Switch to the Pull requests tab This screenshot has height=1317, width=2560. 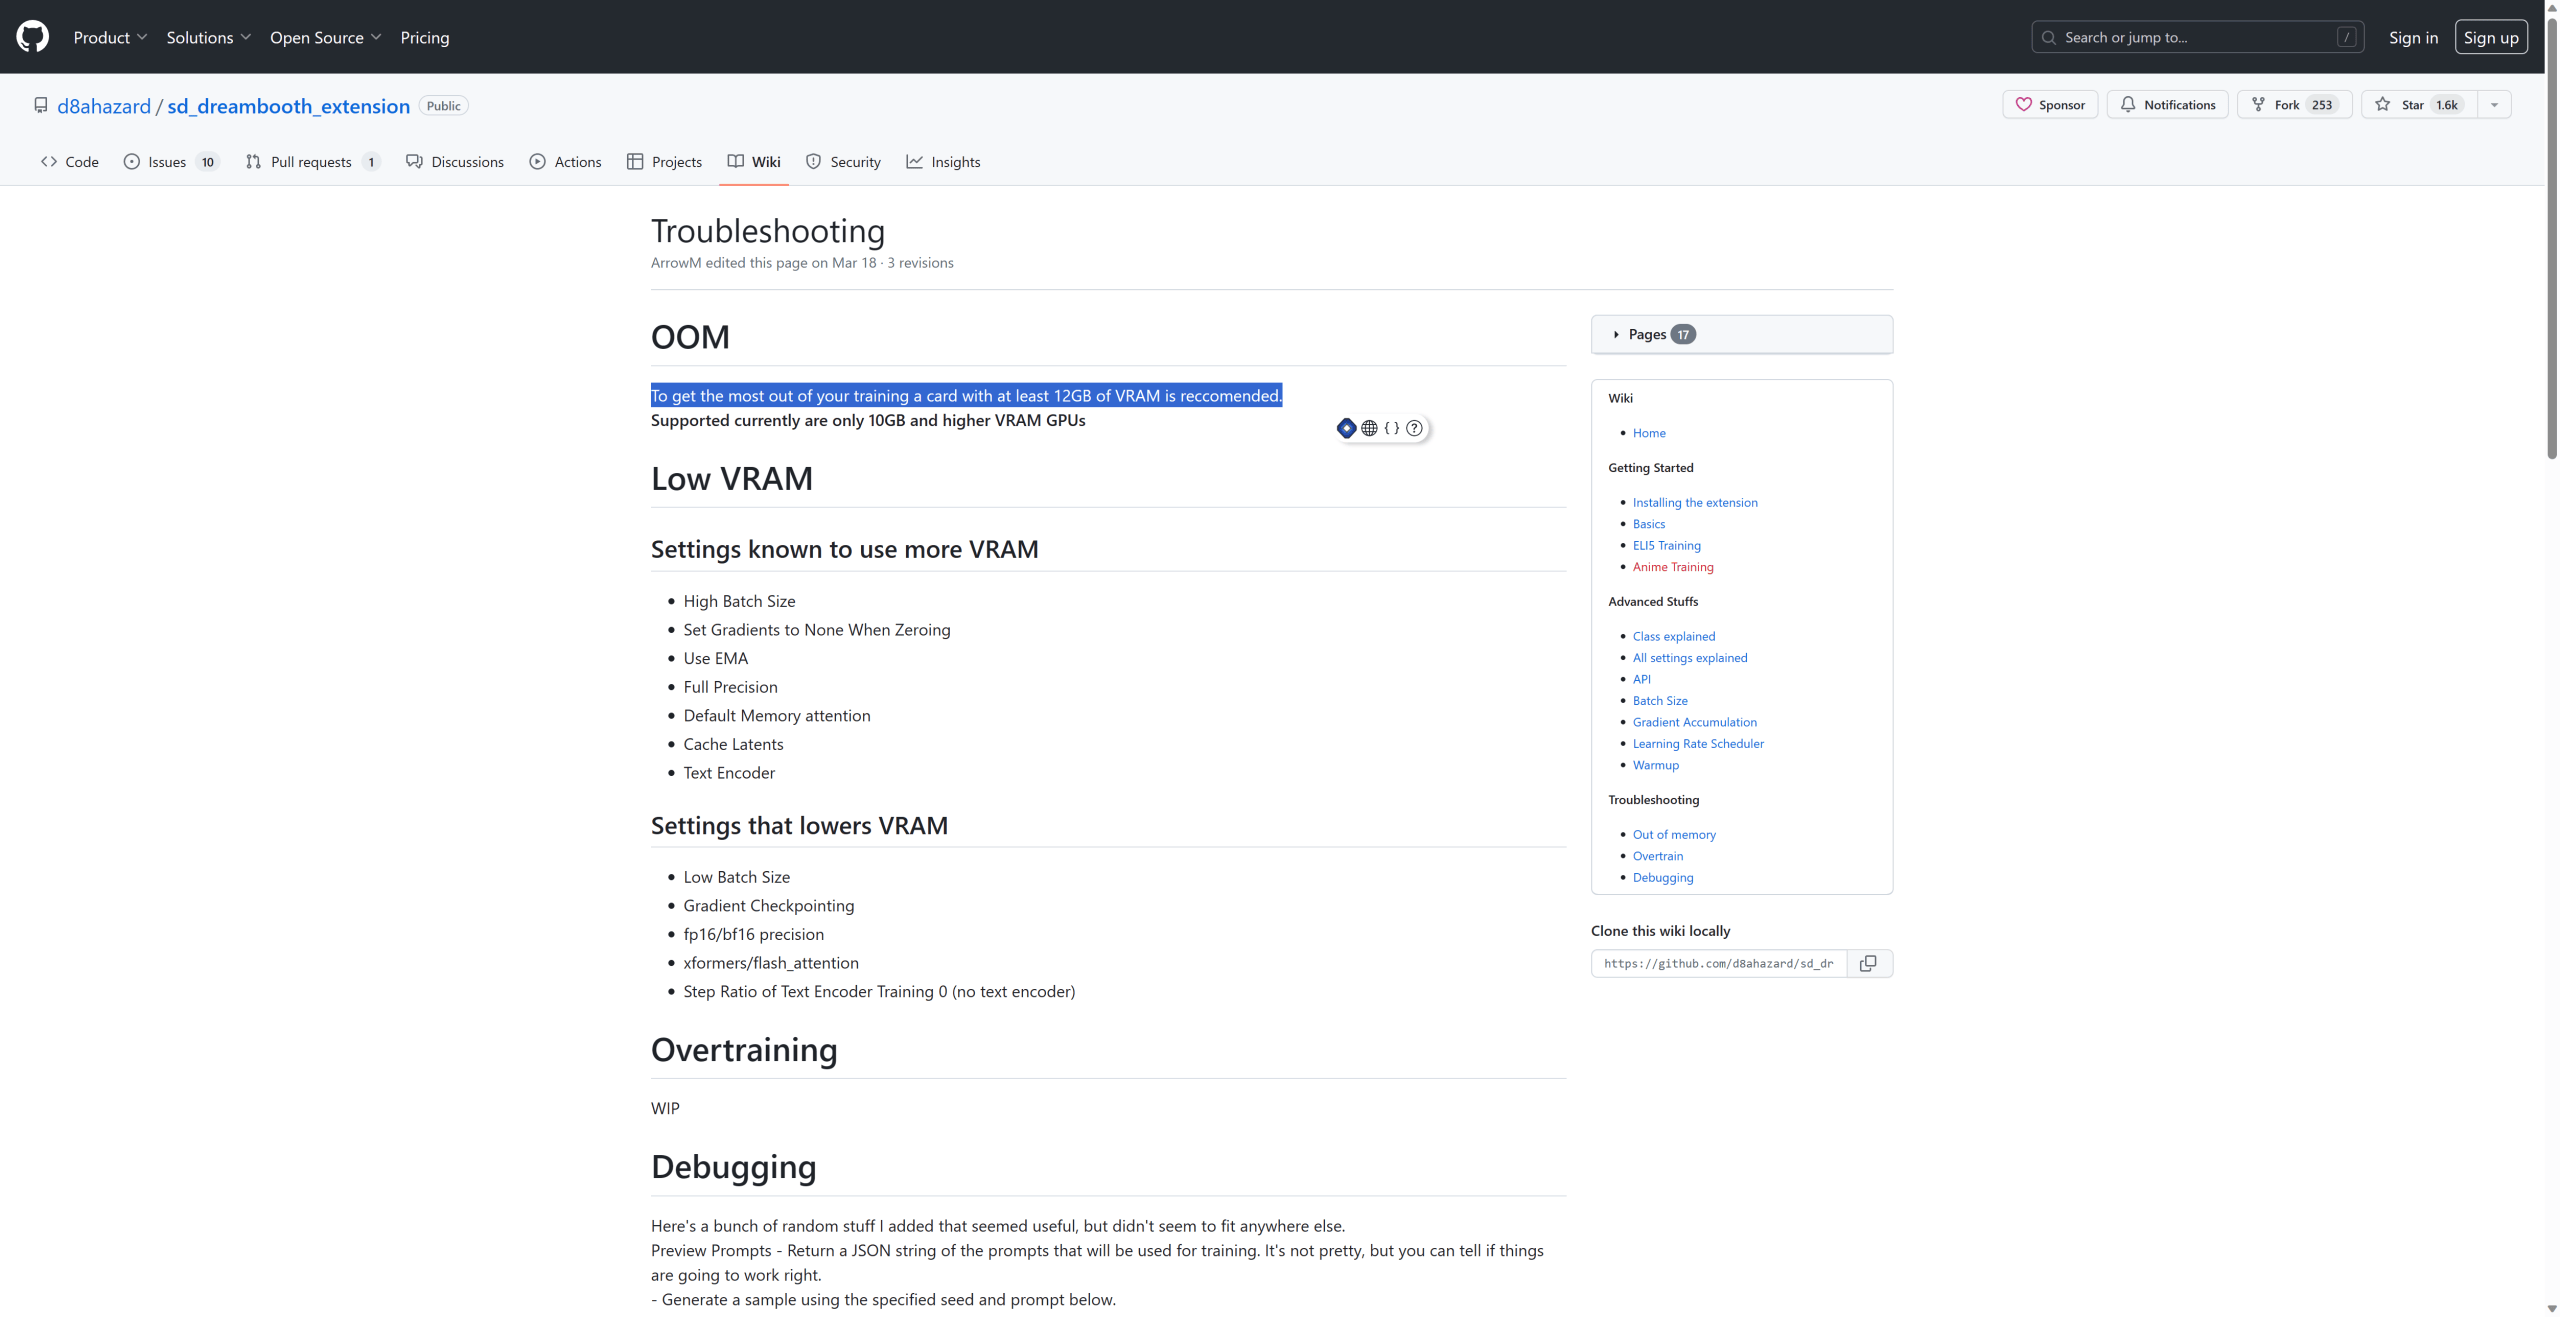[313, 162]
